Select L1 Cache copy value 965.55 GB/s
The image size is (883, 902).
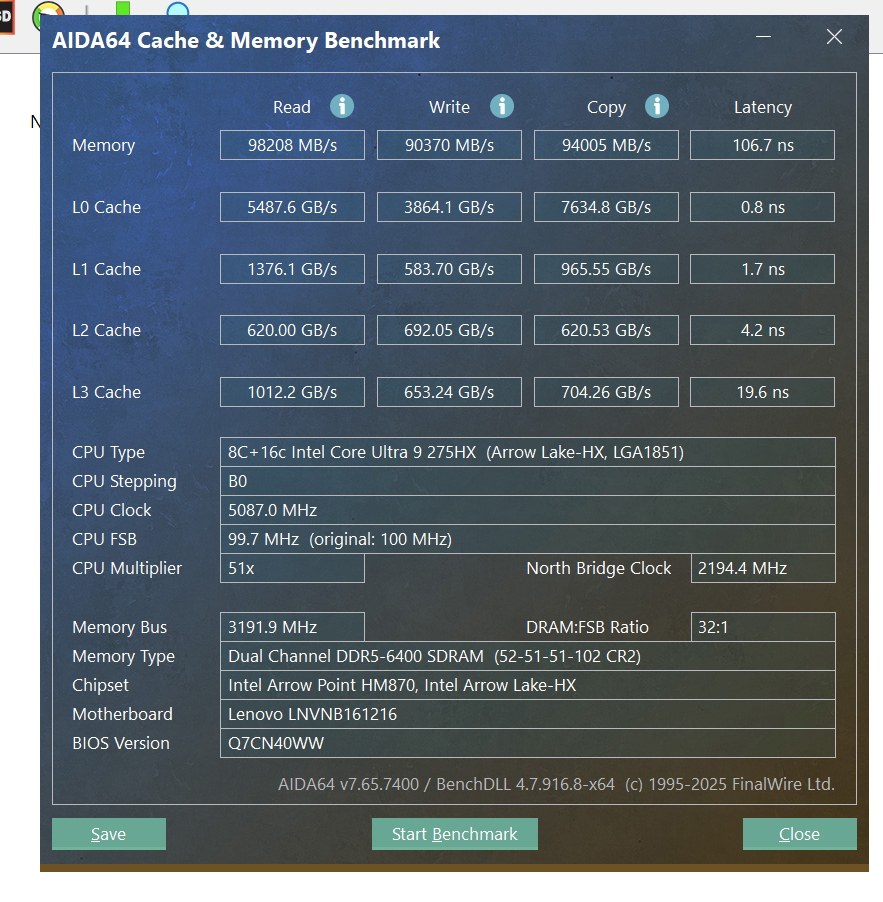point(606,269)
